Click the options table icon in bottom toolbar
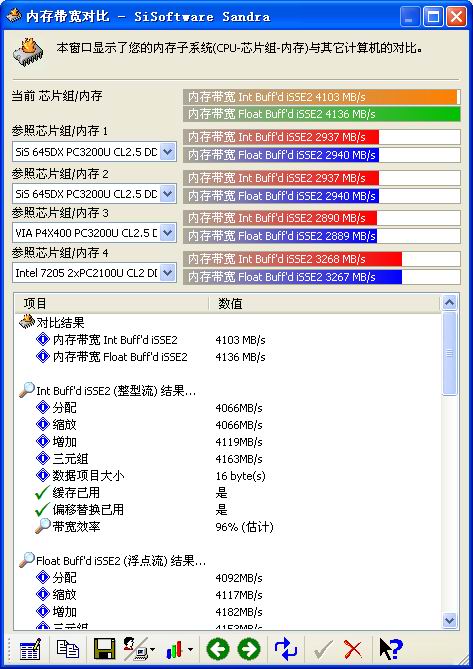This screenshot has height=669, width=473. click(30, 649)
